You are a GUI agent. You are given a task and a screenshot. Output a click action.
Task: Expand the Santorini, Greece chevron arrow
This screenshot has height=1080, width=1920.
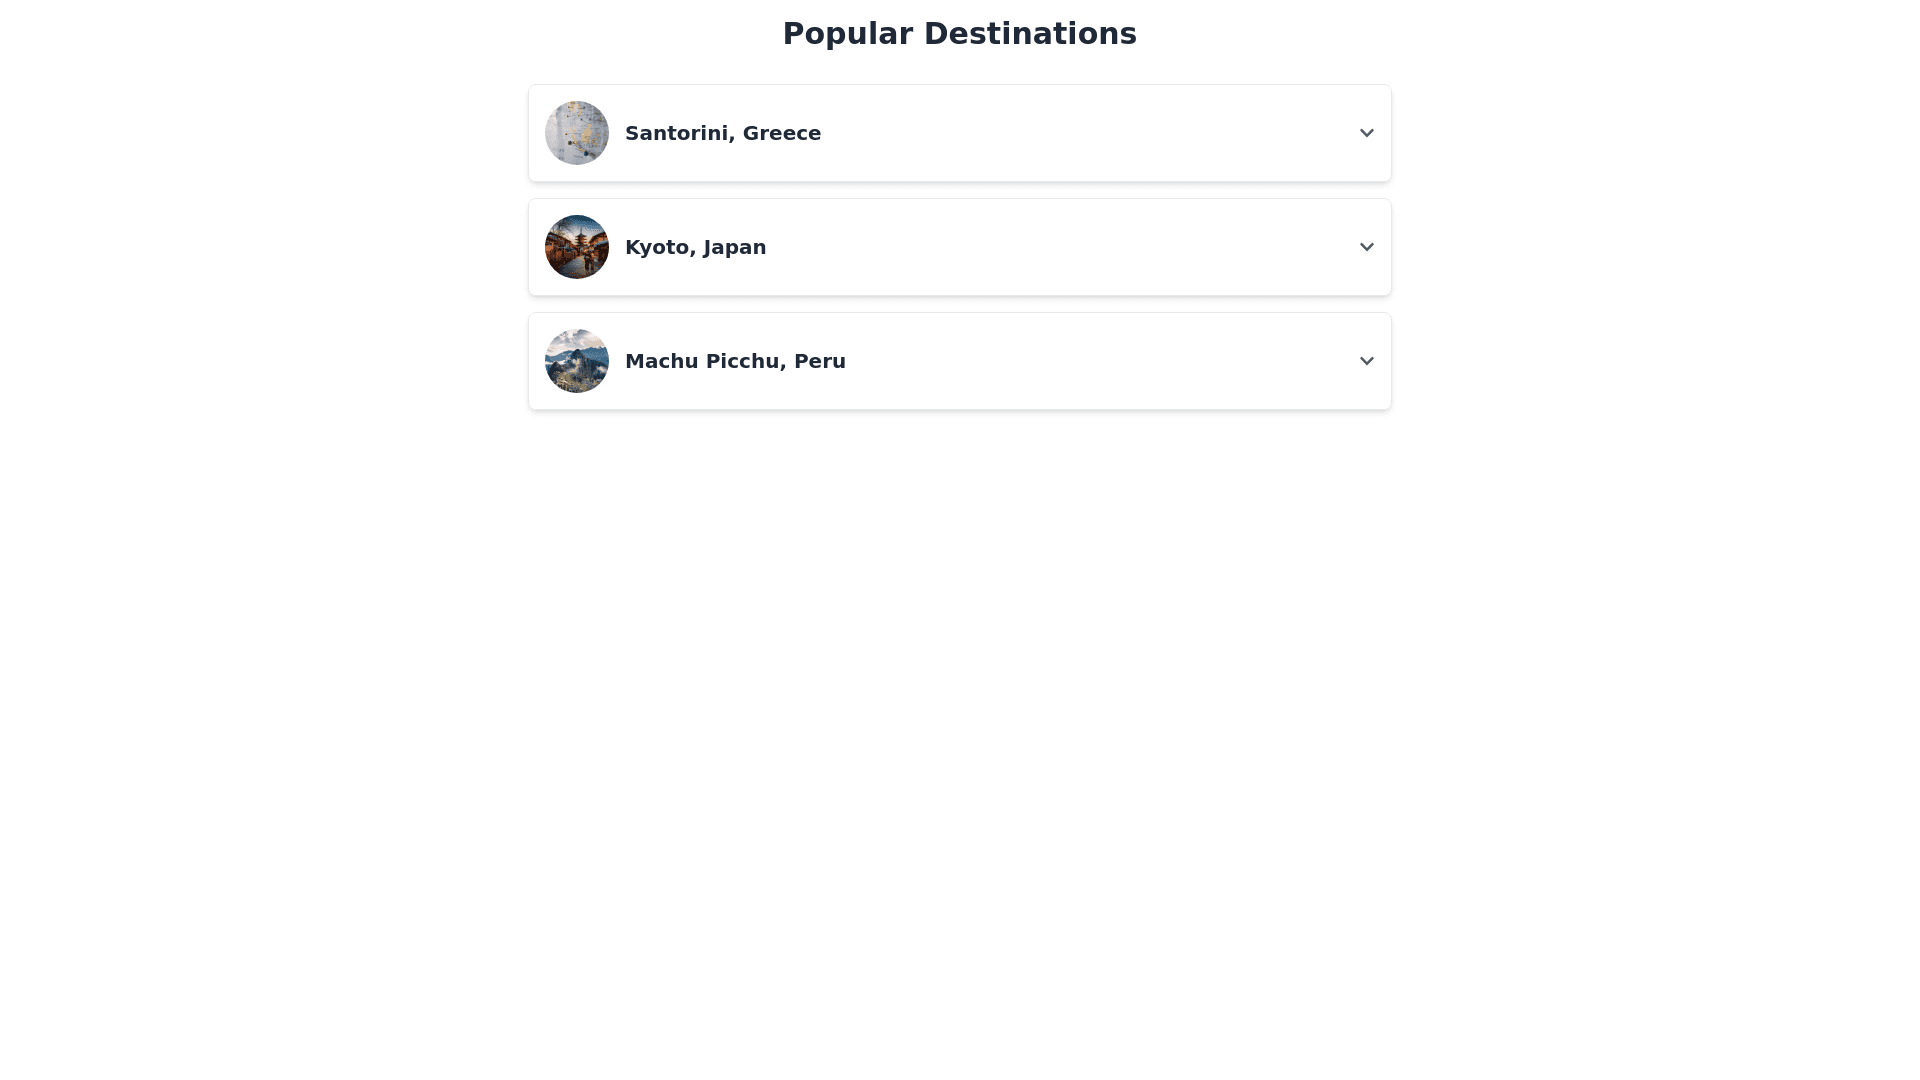point(1366,133)
